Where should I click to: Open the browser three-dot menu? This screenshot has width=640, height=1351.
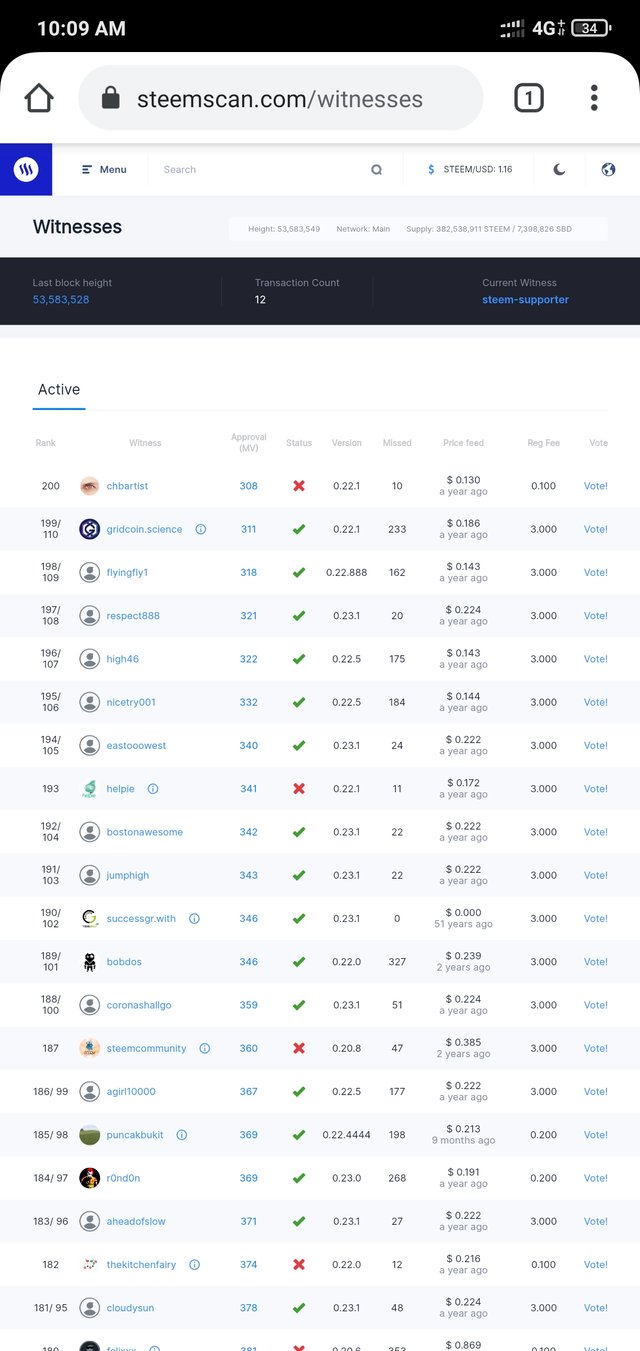tap(594, 98)
